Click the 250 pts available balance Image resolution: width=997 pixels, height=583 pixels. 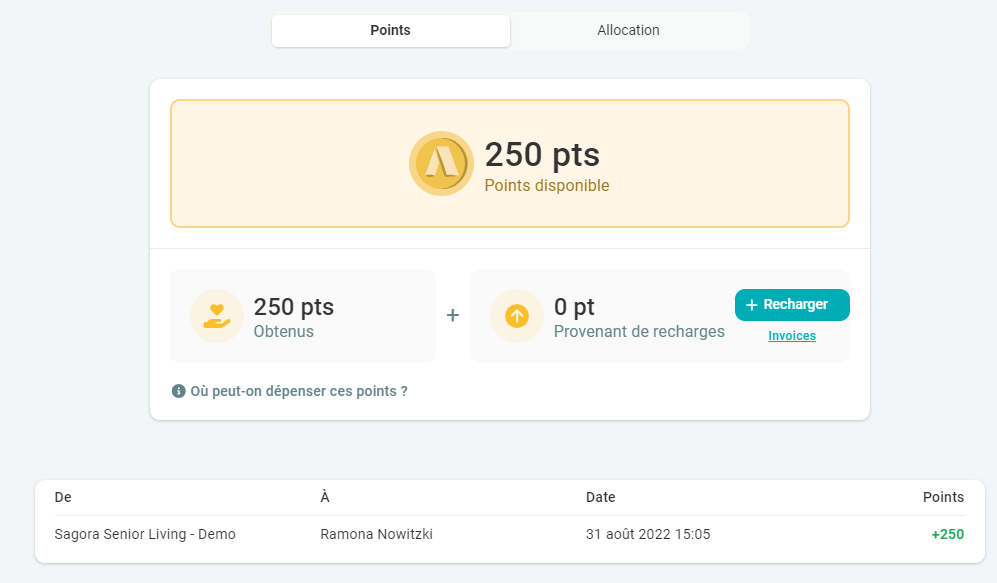pos(542,155)
